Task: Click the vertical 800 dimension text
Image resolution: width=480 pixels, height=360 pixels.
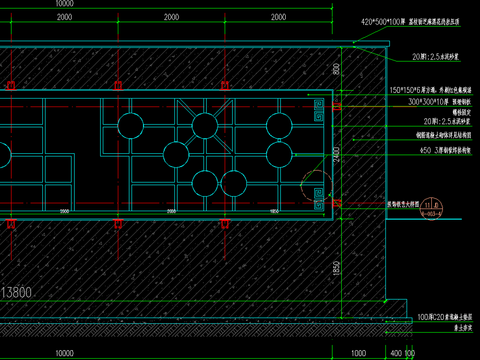Action: pyautogui.click(x=337, y=69)
